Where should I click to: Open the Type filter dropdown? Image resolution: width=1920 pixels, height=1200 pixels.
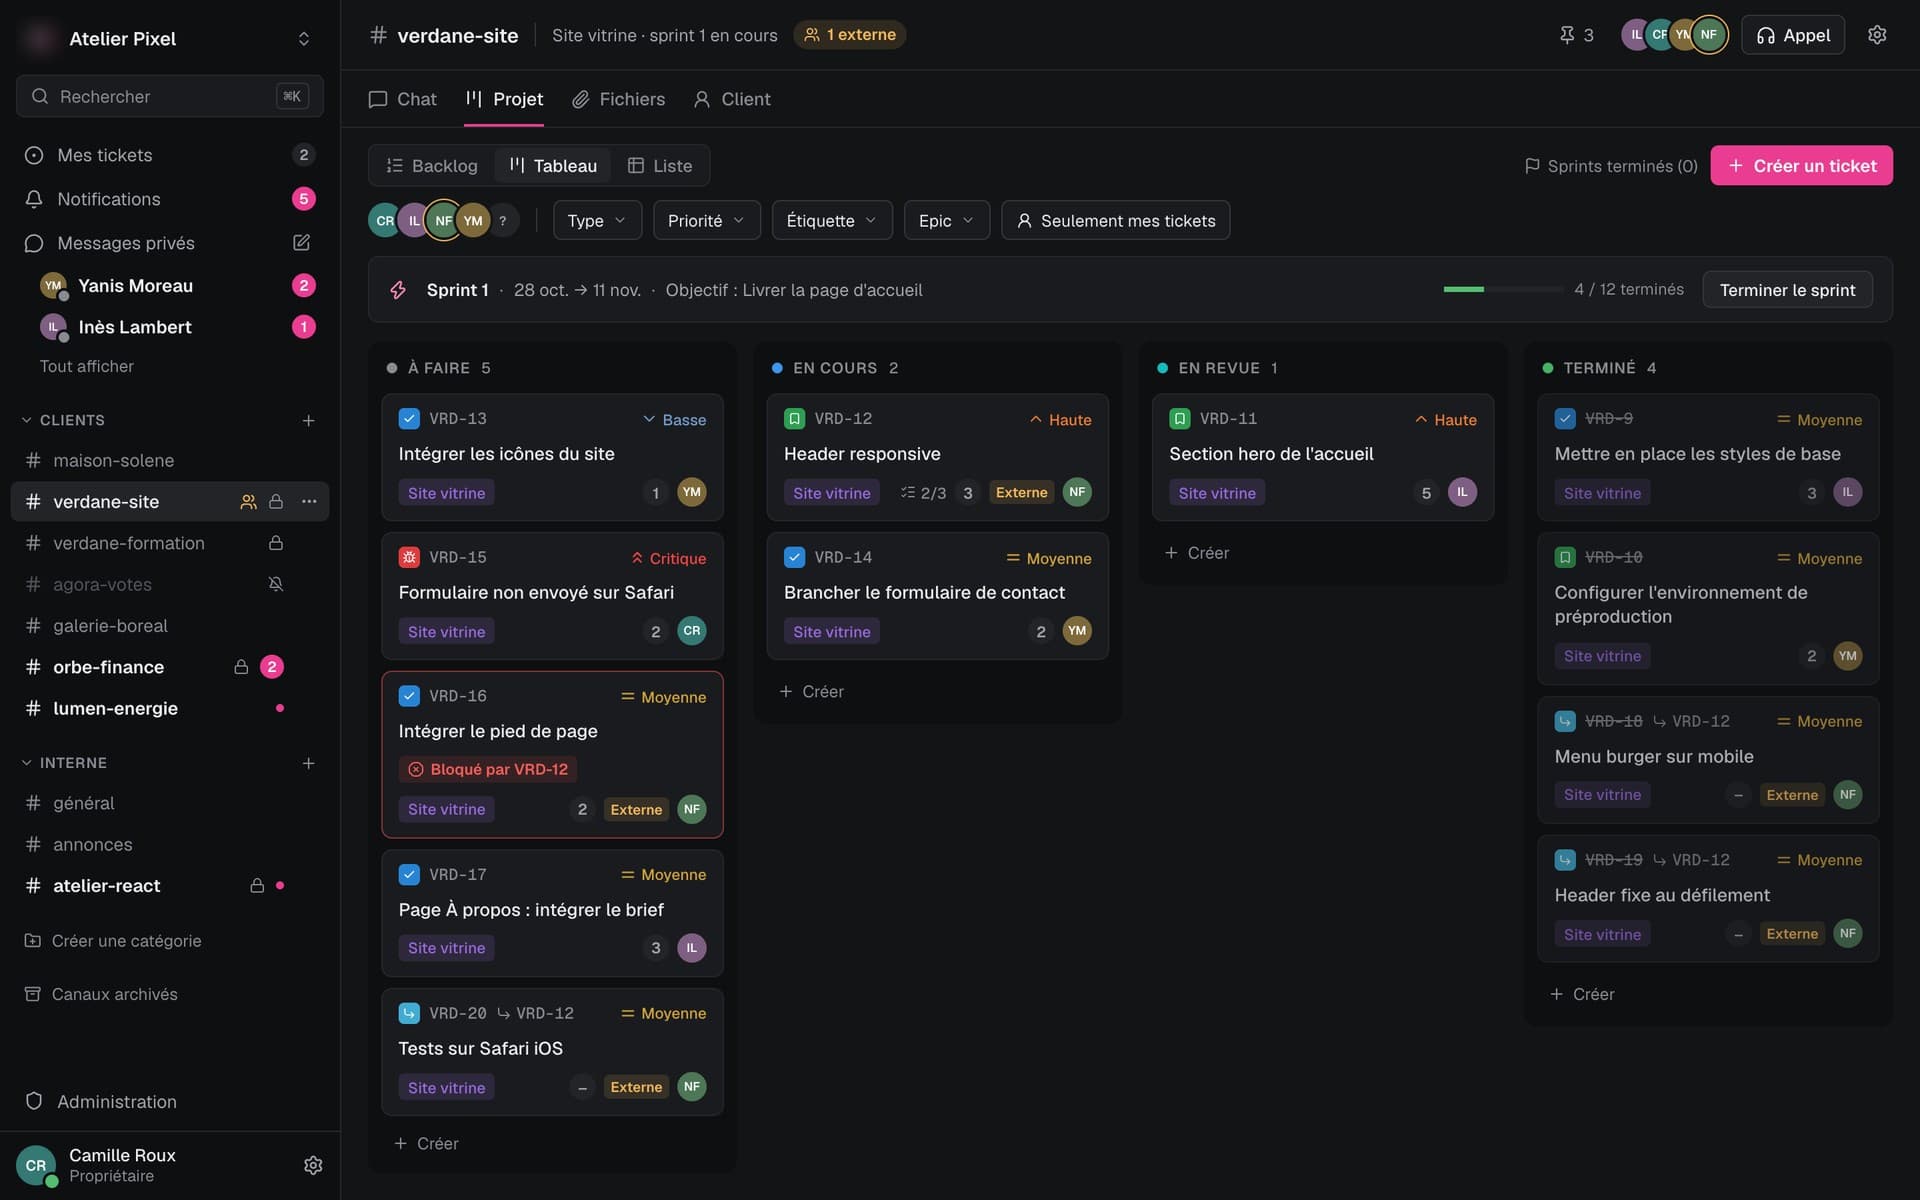[597, 221]
